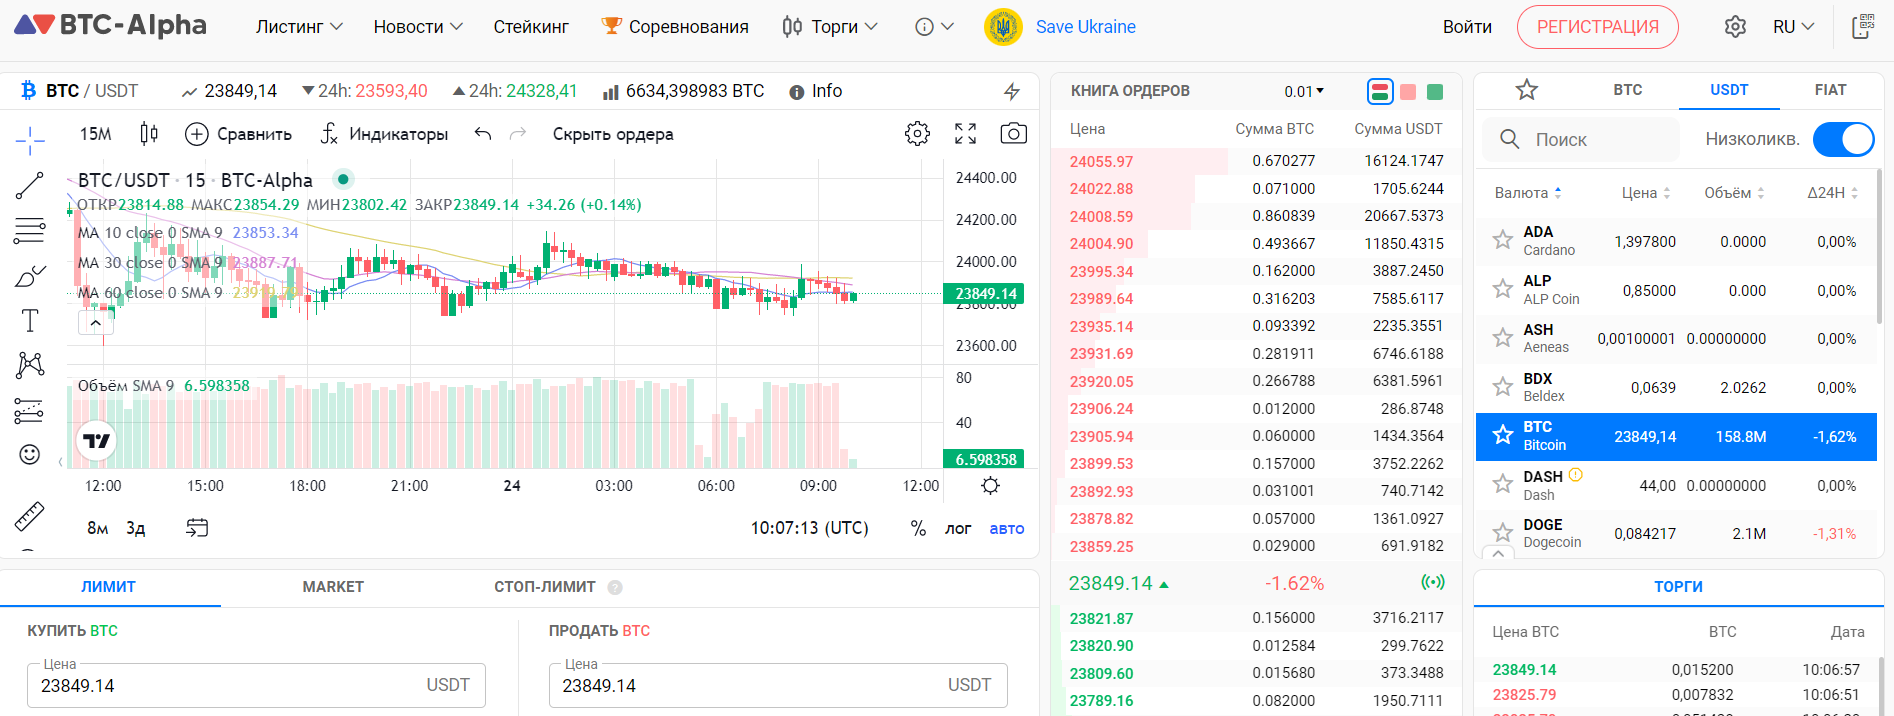Open the Индикаторы indicators button
Screen dimensions: 1894x716
384,134
